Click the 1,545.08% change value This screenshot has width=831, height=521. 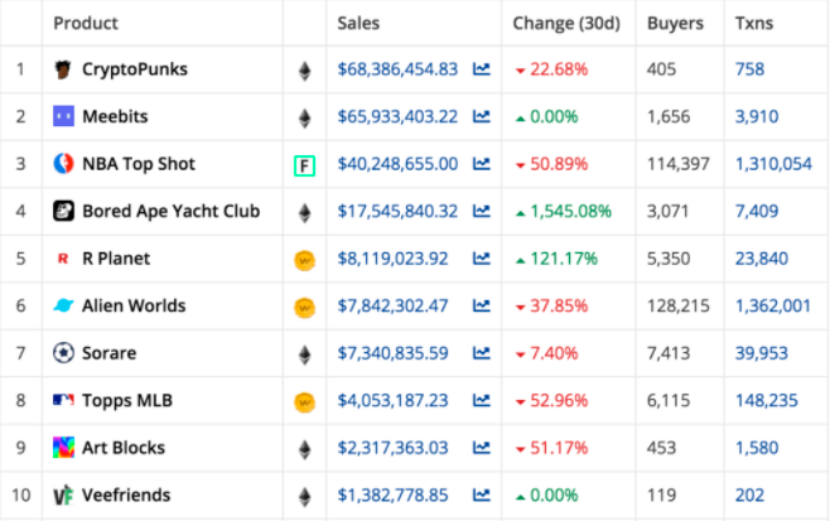(x=570, y=211)
